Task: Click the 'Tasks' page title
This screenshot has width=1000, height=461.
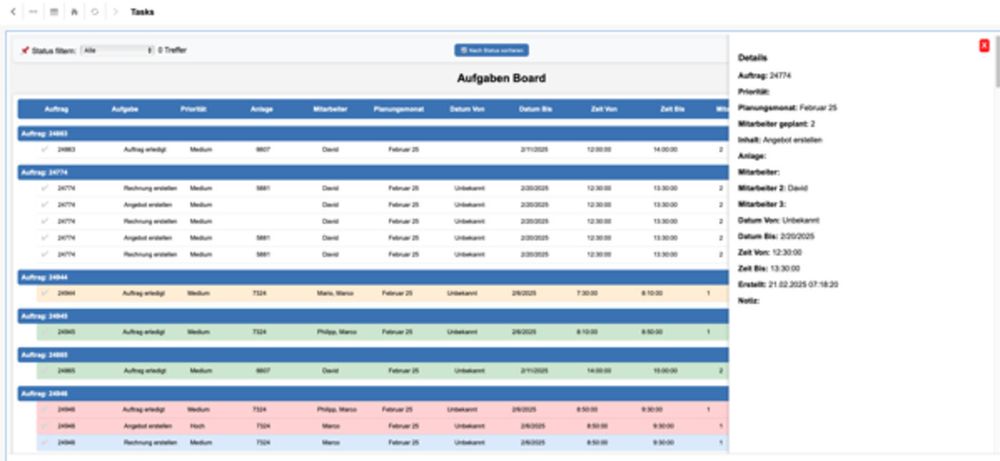Action: (142, 11)
